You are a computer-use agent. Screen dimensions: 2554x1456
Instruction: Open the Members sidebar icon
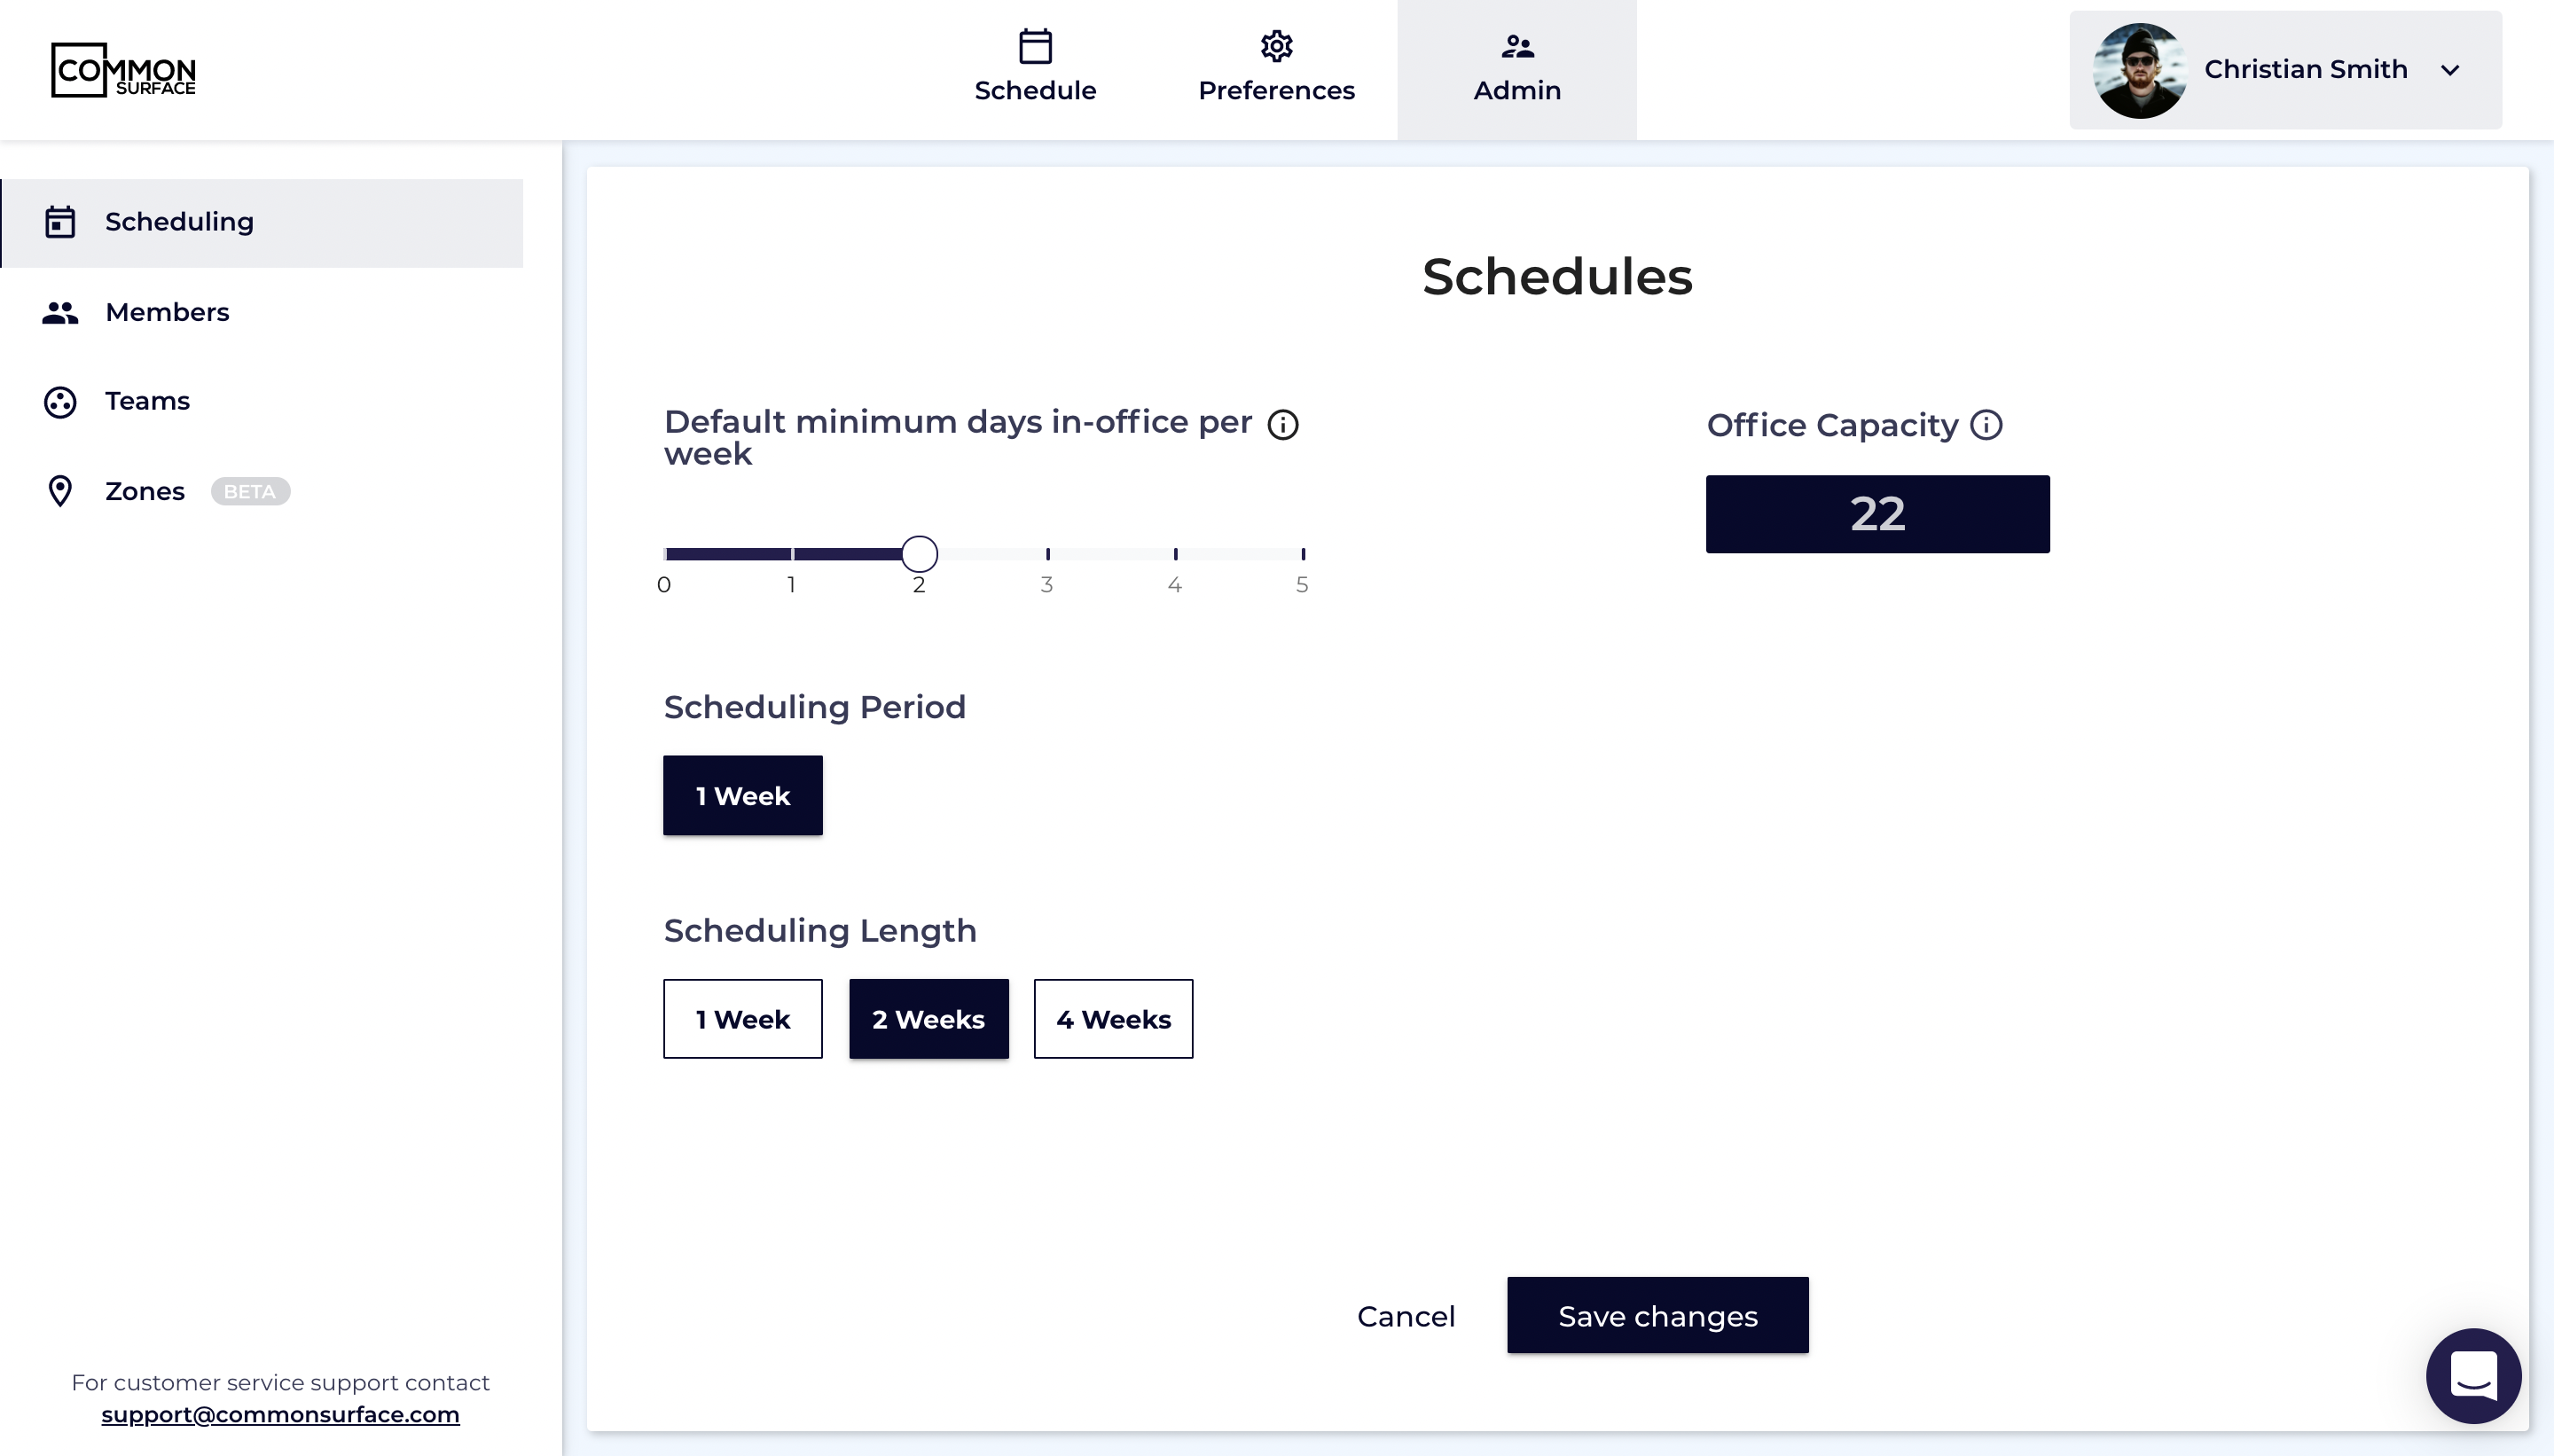point(59,312)
